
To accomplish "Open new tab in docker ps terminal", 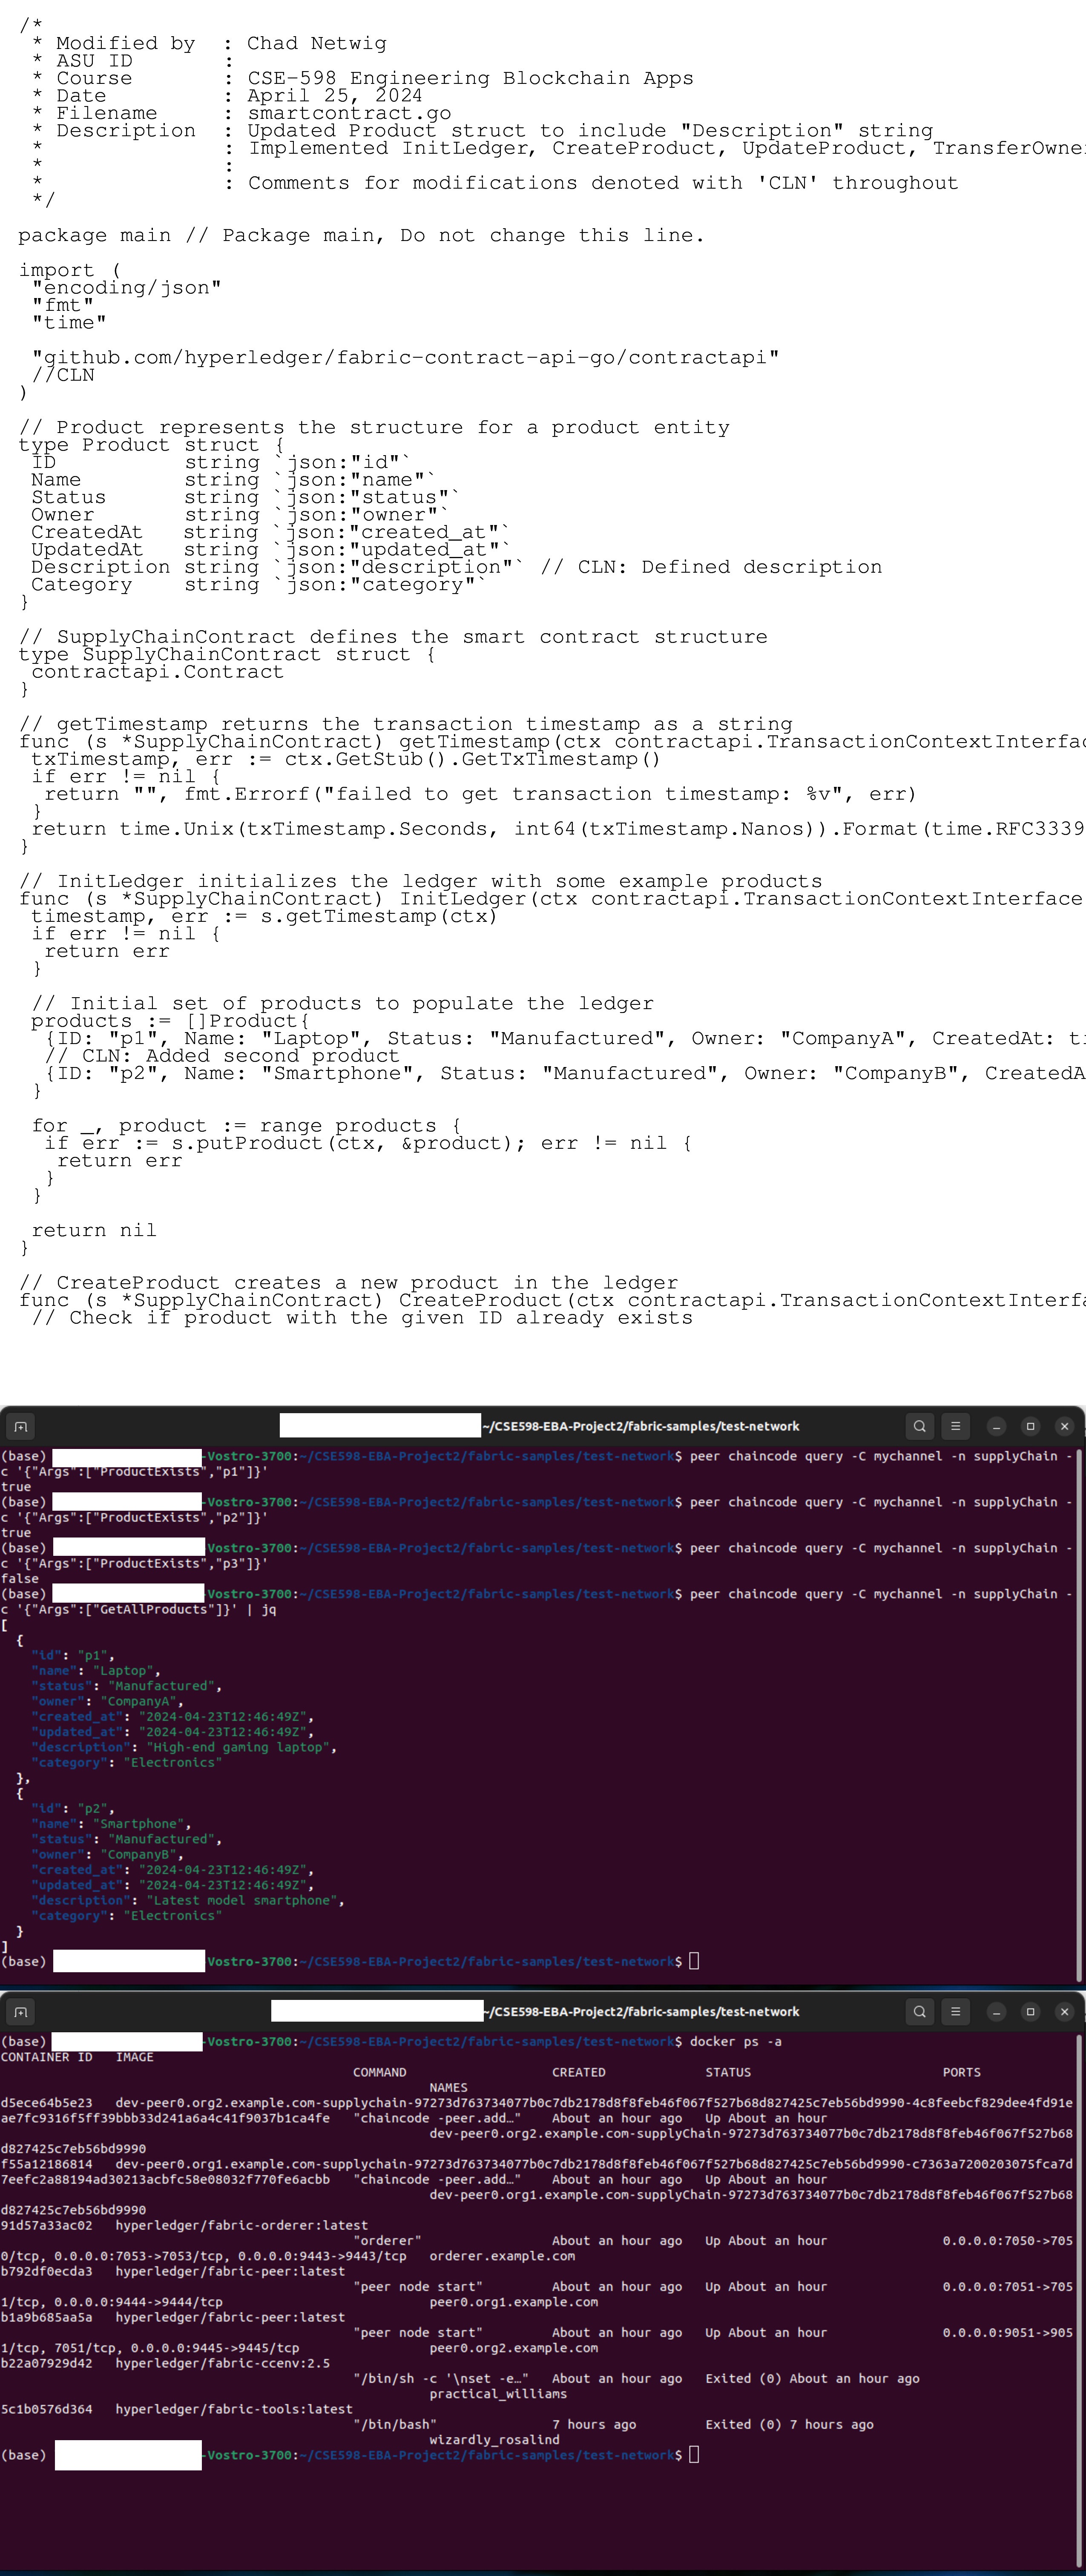I will tap(20, 2011).
